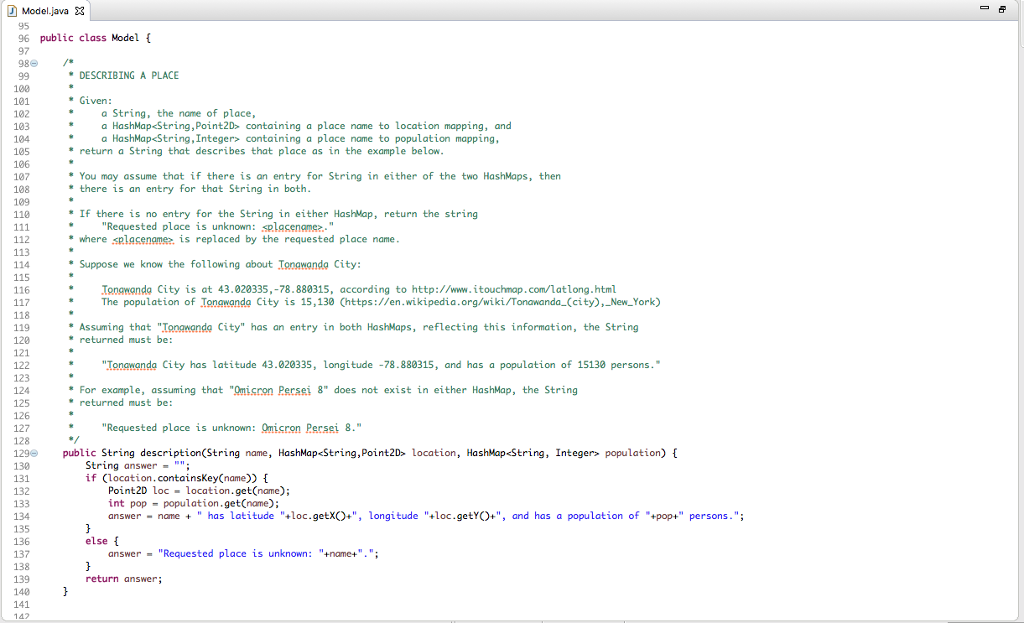
Task: Maximize the editor area using the restore icon
Action: [1001, 8]
